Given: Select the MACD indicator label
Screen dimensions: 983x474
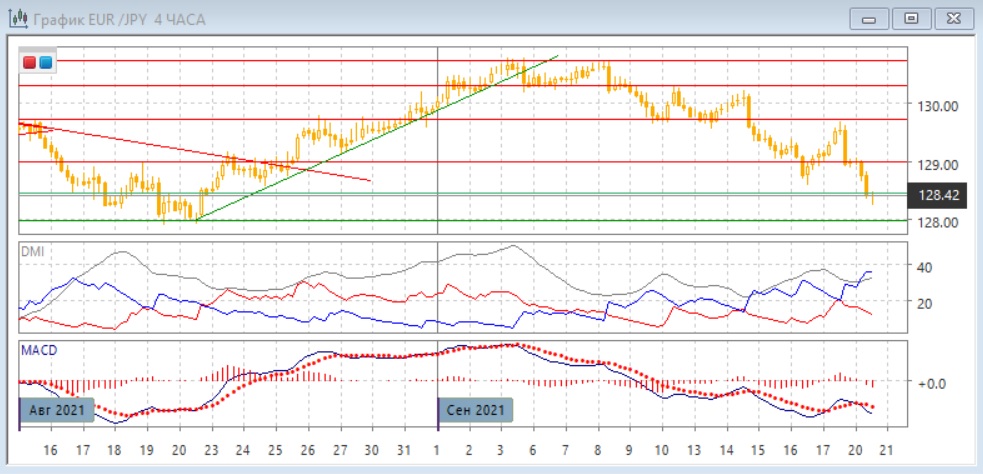Looking at the screenshot, I should pos(39,350).
